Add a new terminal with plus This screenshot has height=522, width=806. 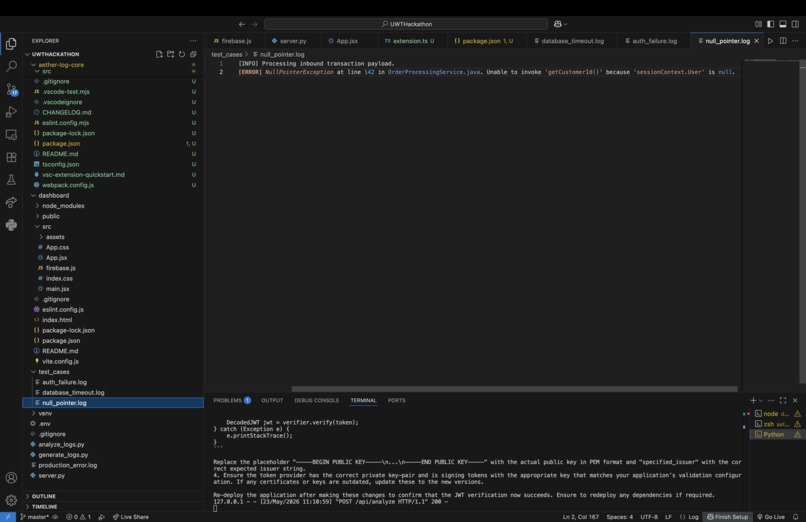[x=753, y=400]
